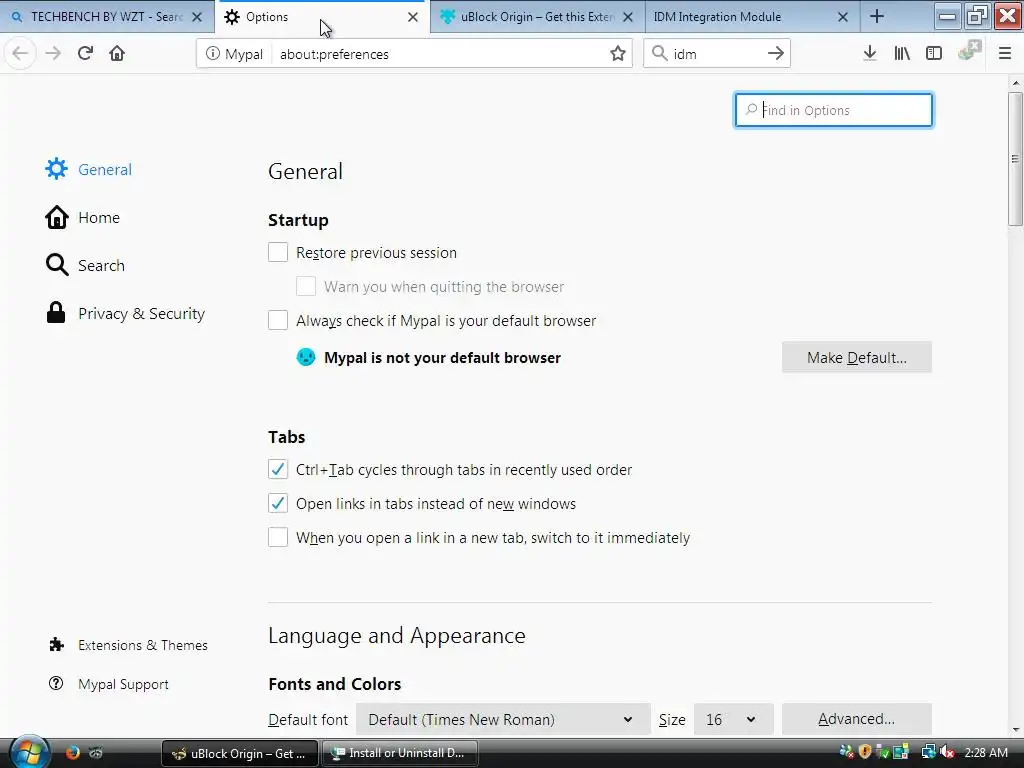The image size is (1024, 768).
Task: Enable Always check if Mypal is default
Action: pos(278,320)
